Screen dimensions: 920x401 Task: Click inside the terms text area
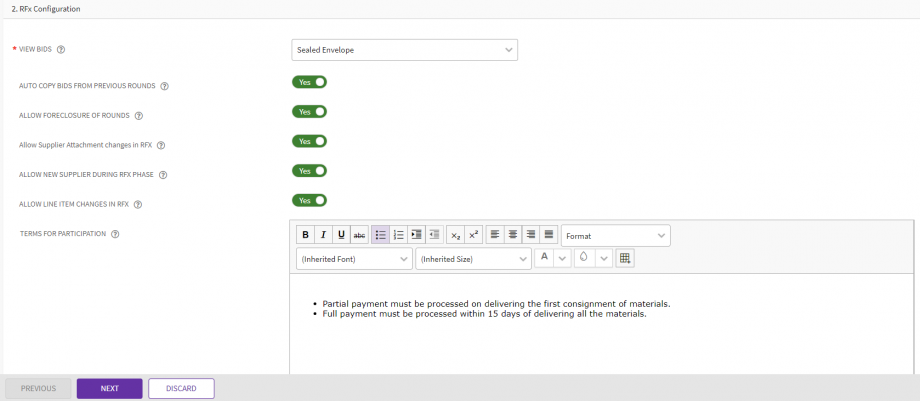tap(600, 340)
